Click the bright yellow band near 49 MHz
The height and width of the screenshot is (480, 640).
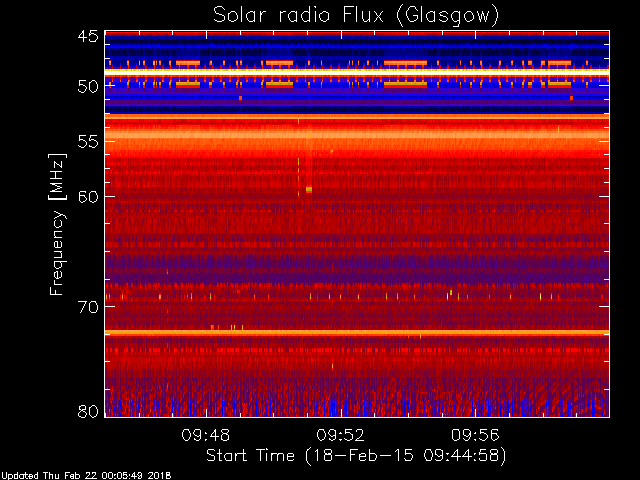pyautogui.click(x=357, y=72)
